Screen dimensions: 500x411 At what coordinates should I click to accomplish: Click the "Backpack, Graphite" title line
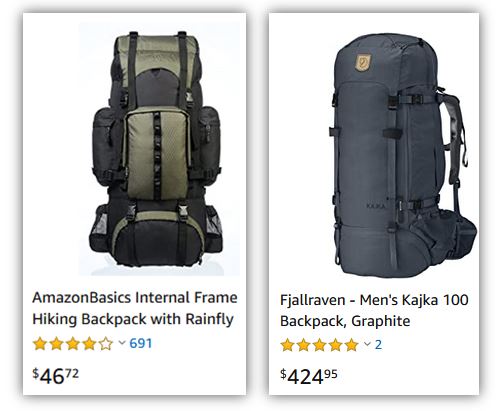pos(345,321)
